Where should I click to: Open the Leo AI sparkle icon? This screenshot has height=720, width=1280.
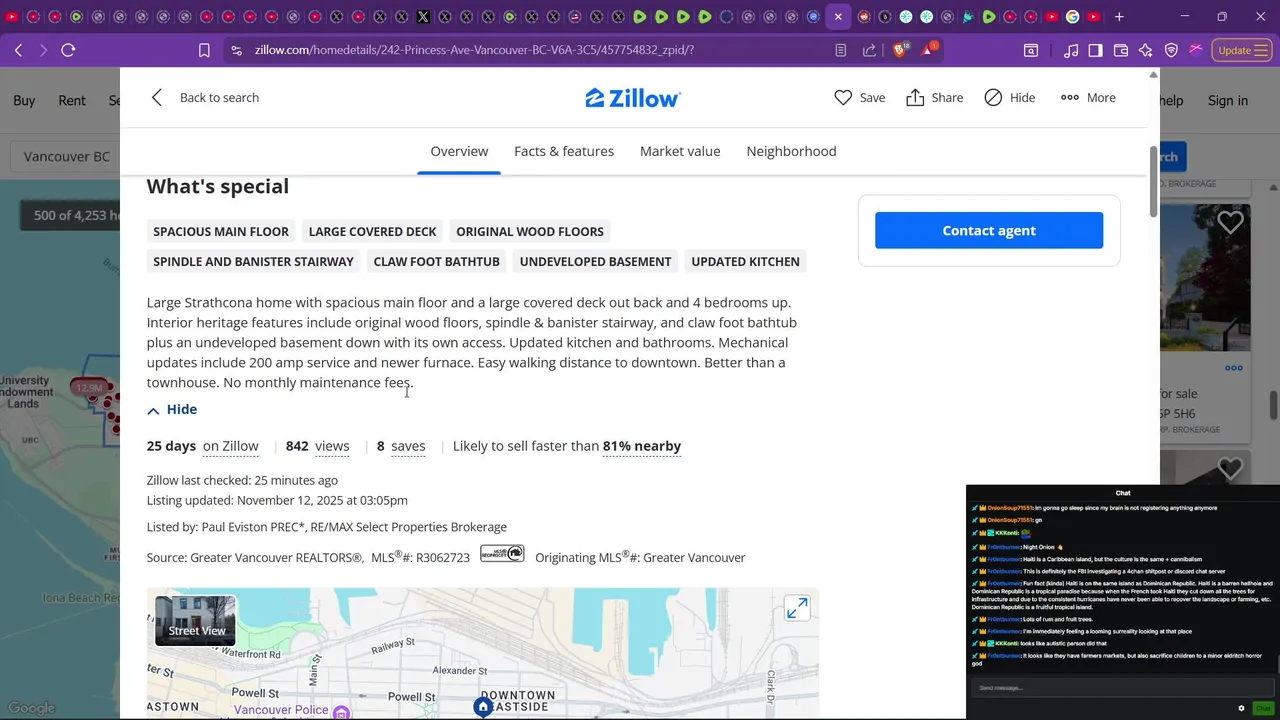coord(1146,50)
